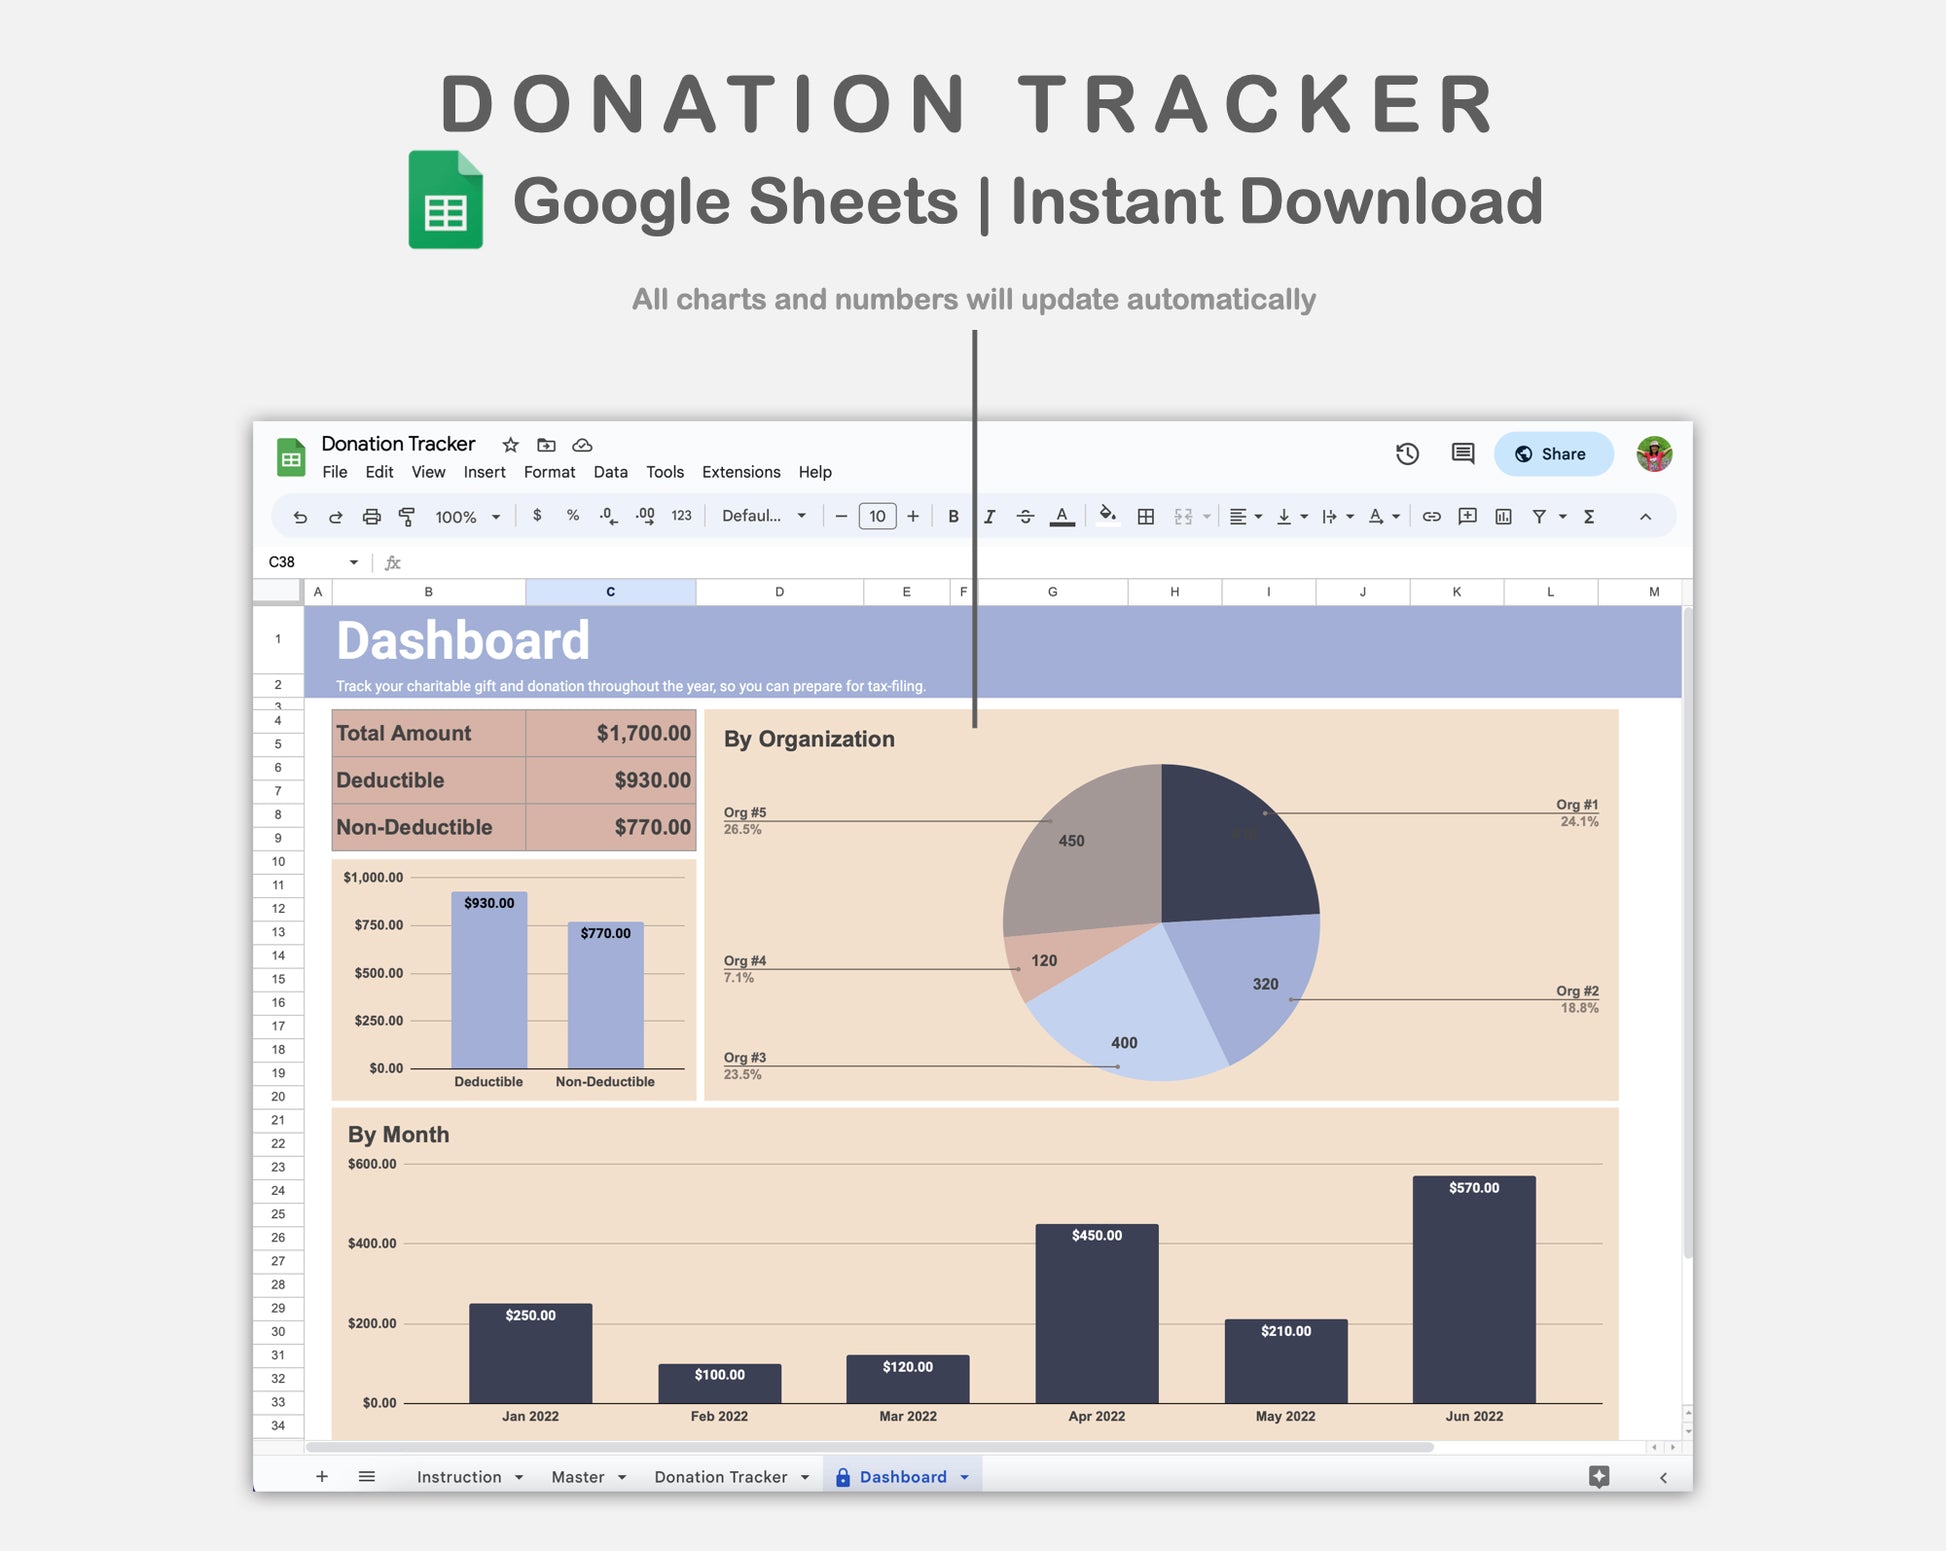Open the zoom 100% dropdown
This screenshot has width=1946, height=1551.
tap(467, 517)
